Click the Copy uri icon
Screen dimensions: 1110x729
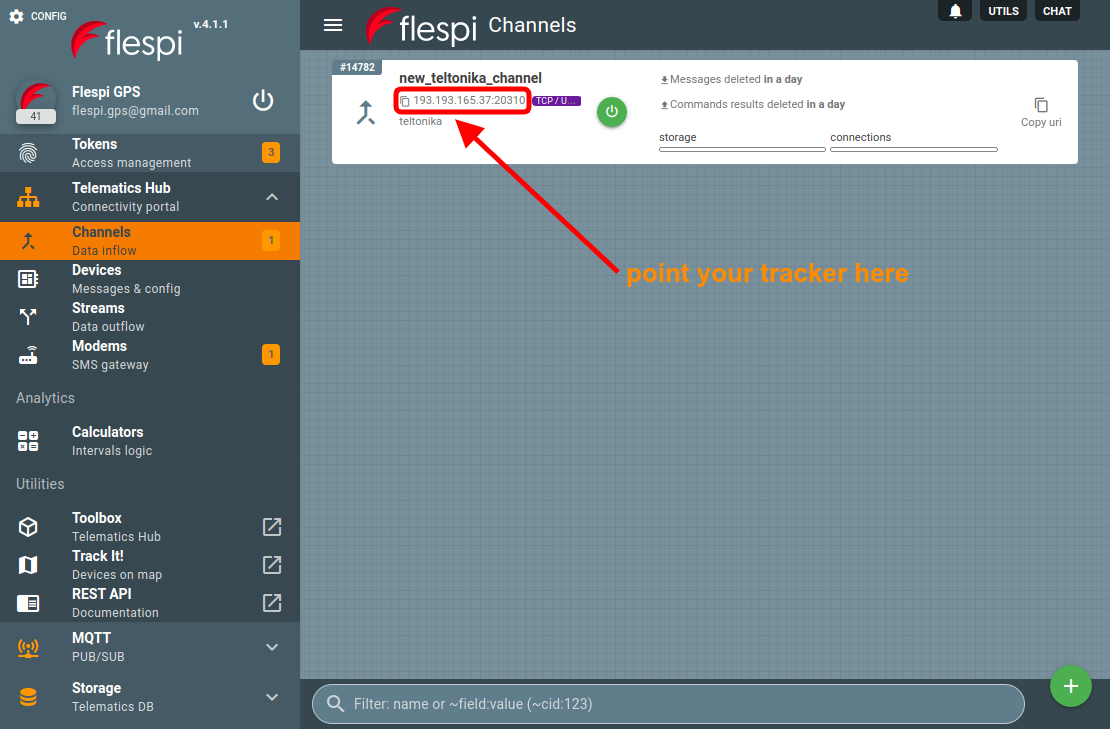[x=1041, y=105]
